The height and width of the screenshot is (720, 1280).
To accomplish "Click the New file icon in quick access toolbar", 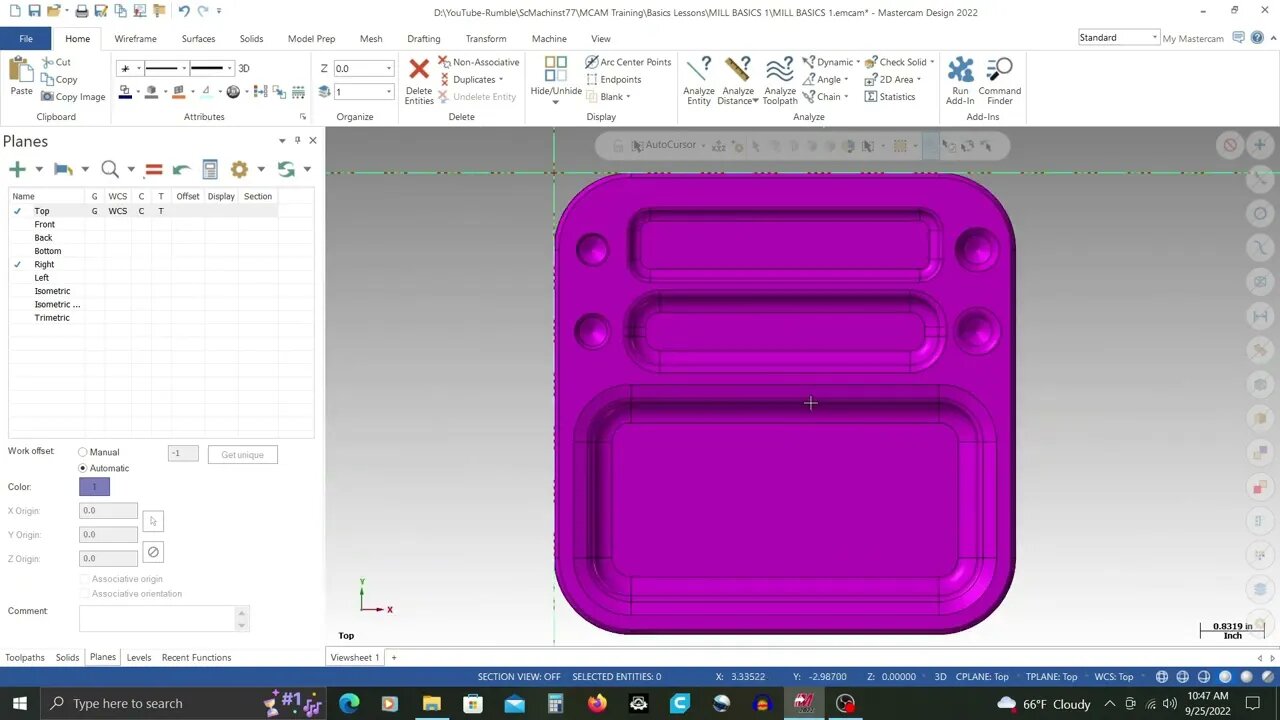I will pos(14,11).
